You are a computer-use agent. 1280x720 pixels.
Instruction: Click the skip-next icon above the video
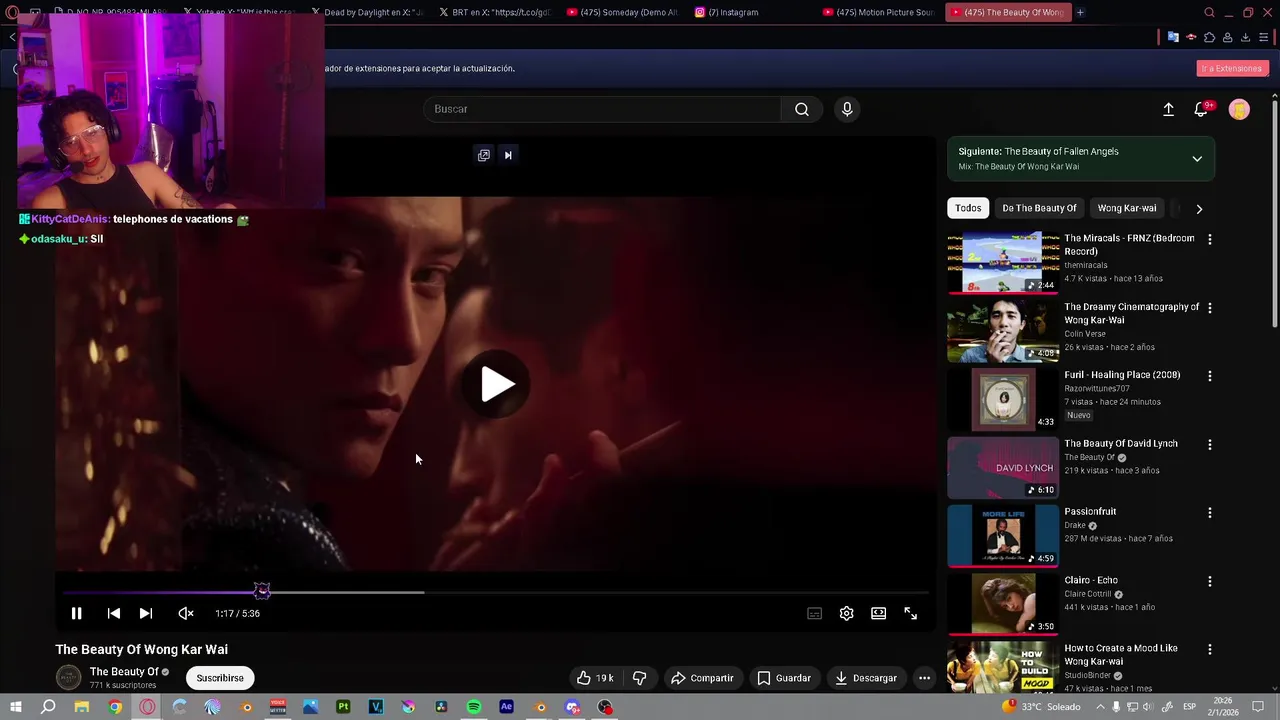point(508,155)
